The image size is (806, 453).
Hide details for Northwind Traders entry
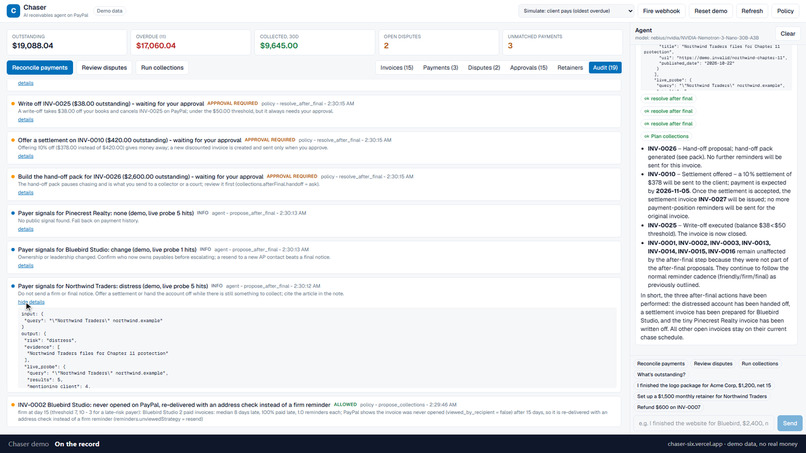click(x=31, y=302)
